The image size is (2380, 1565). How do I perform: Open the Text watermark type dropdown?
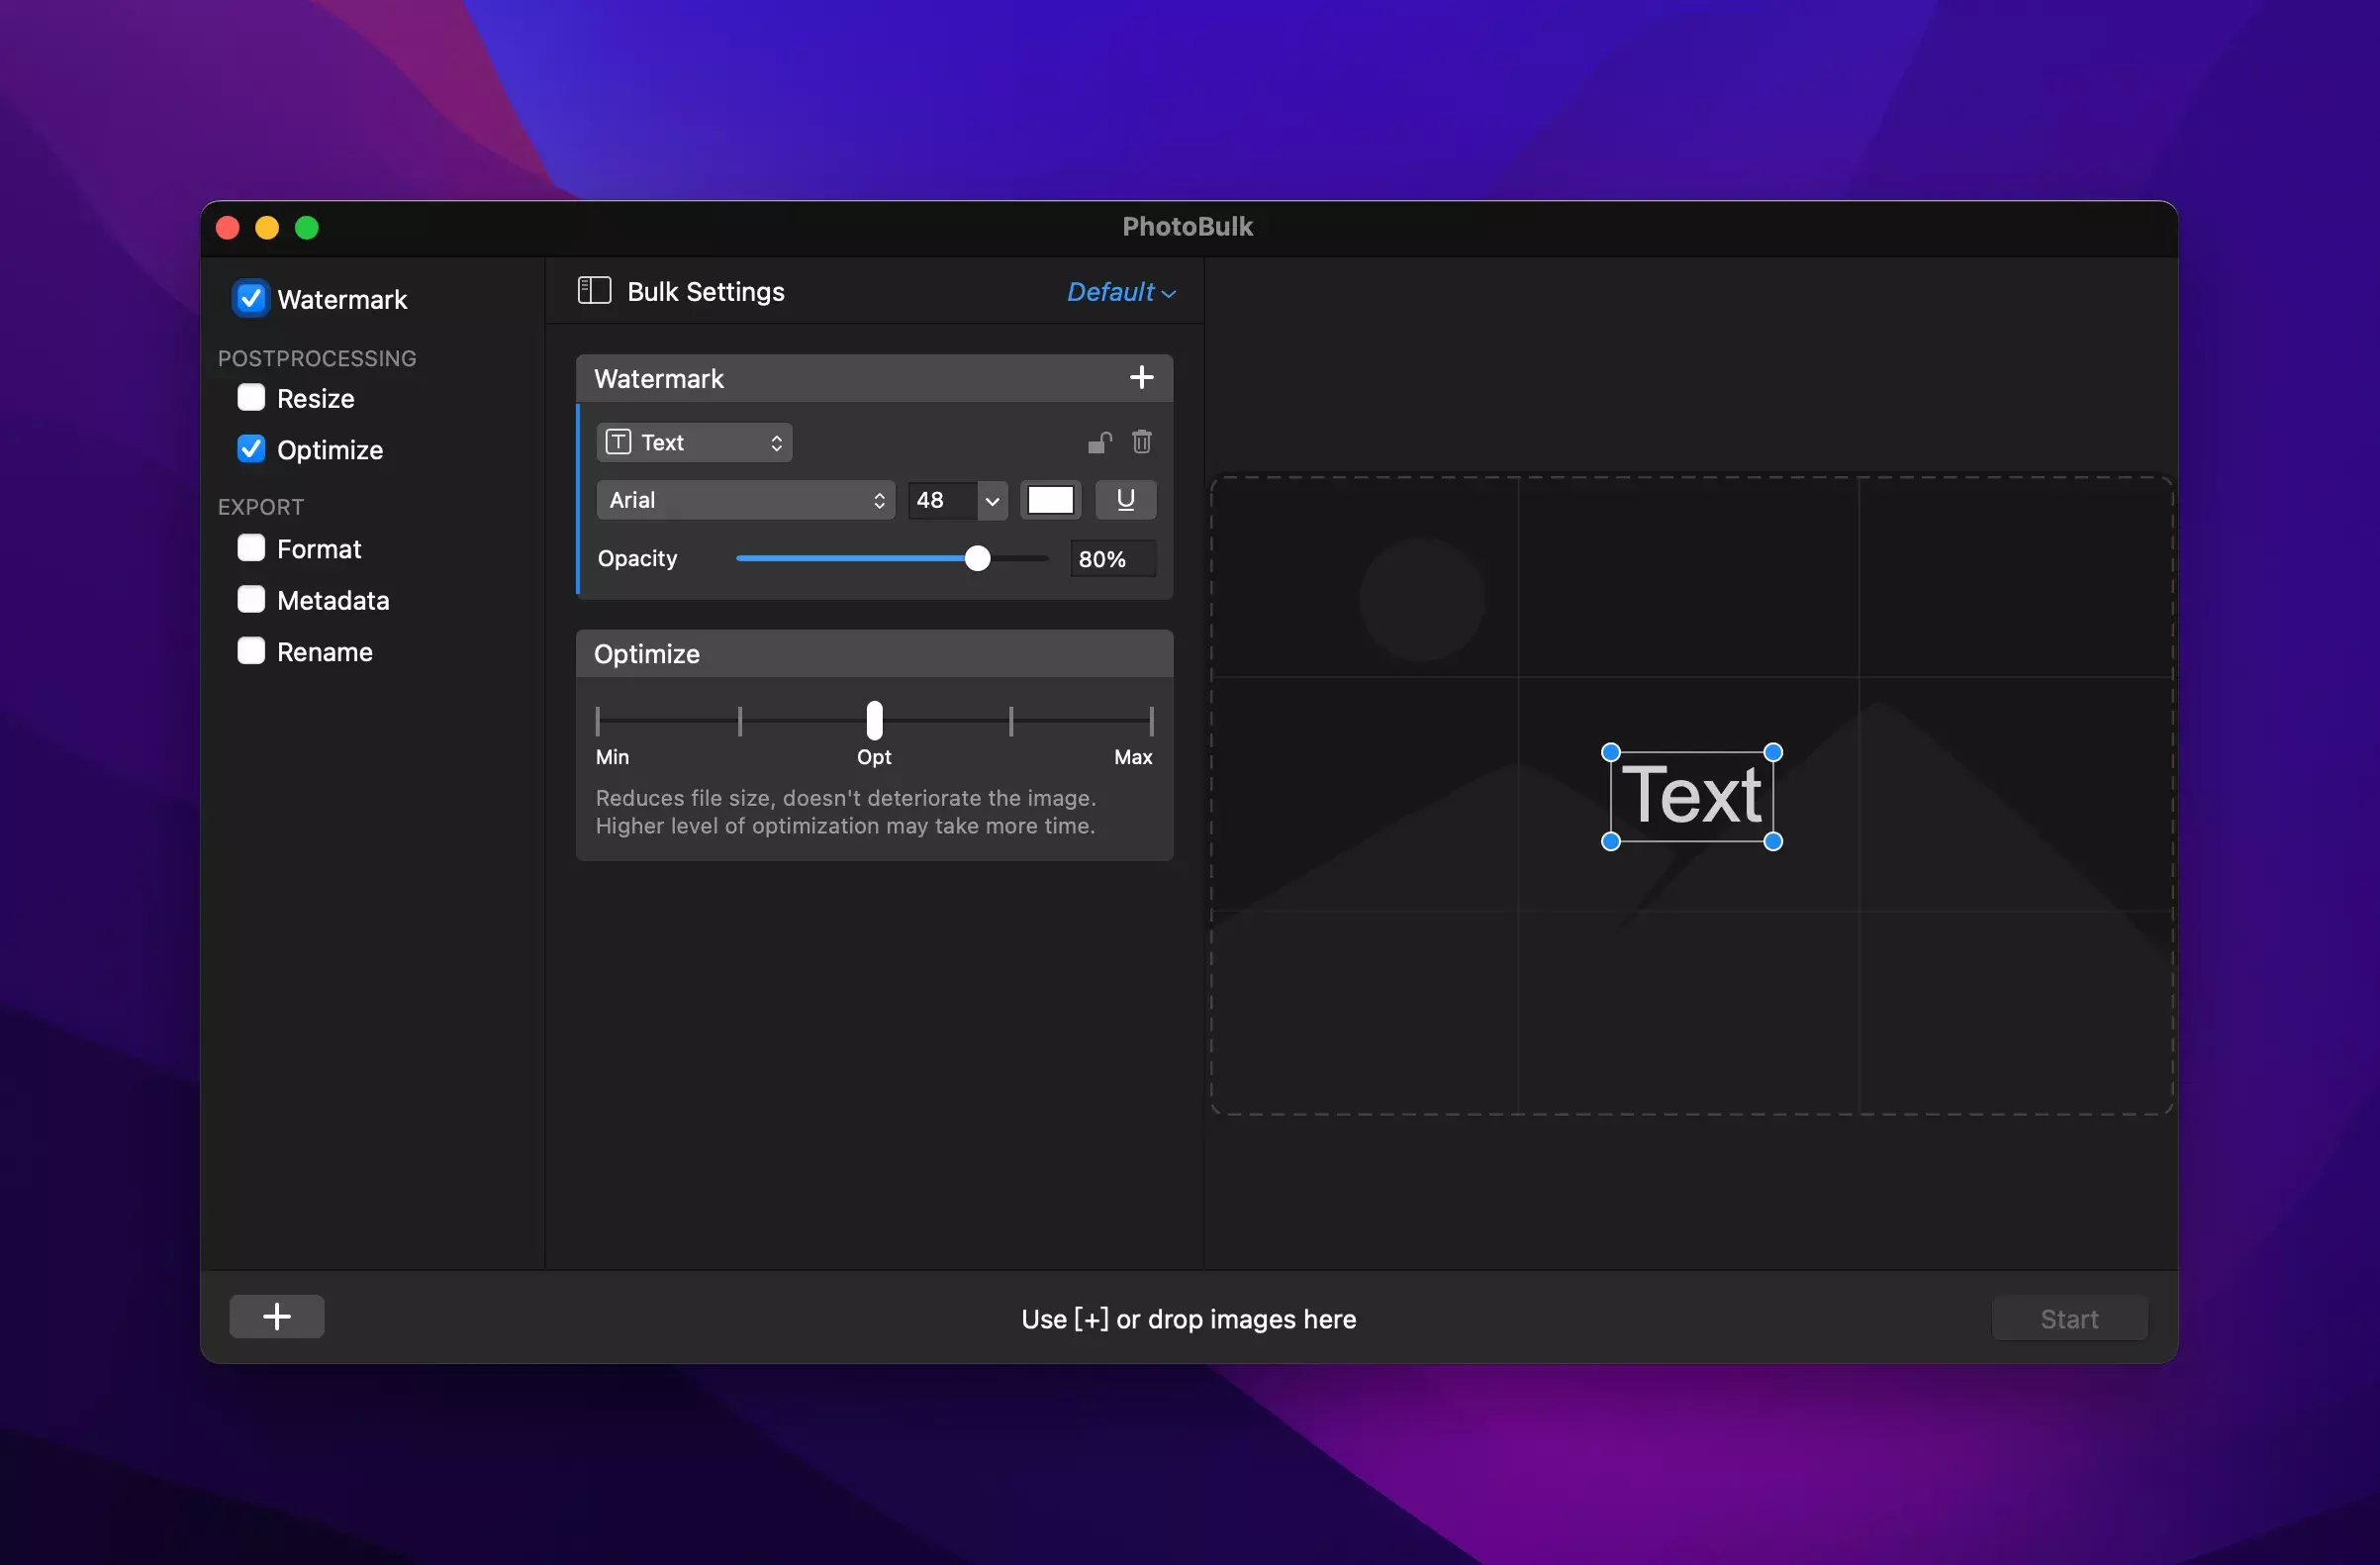(x=694, y=442)
